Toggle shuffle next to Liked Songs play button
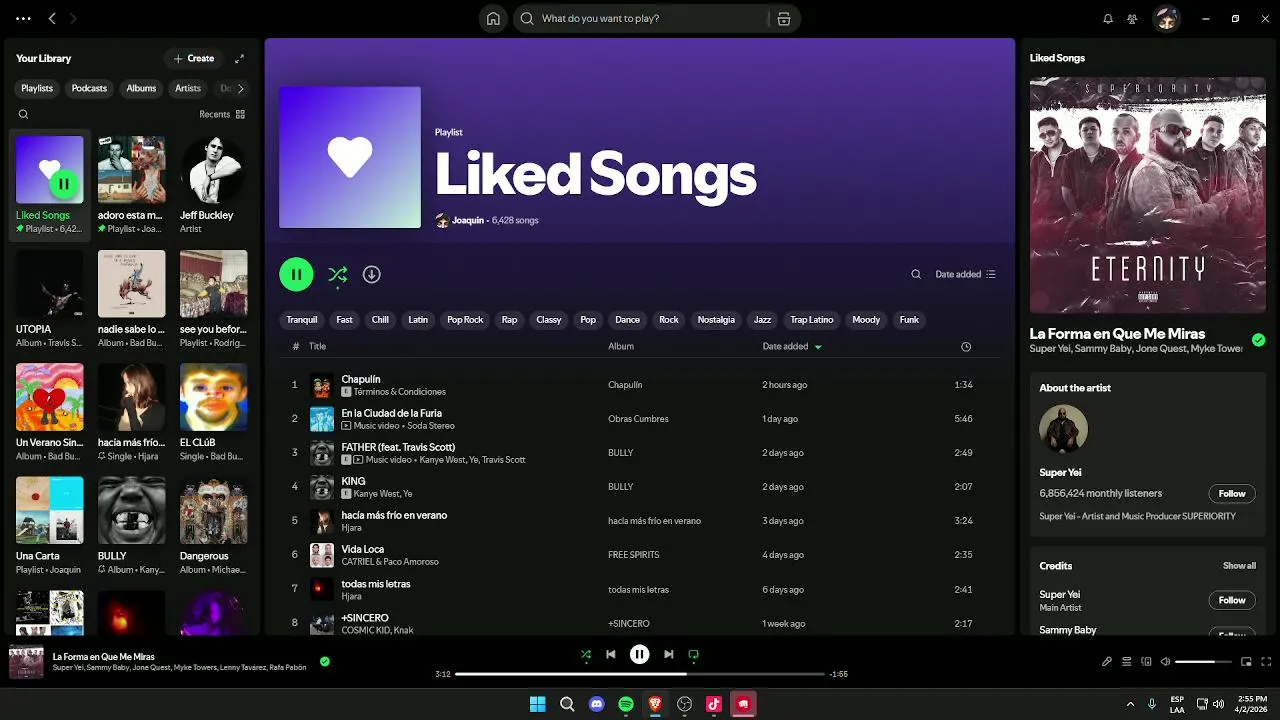Screen dimensions: 1280x720 (338, 274)
